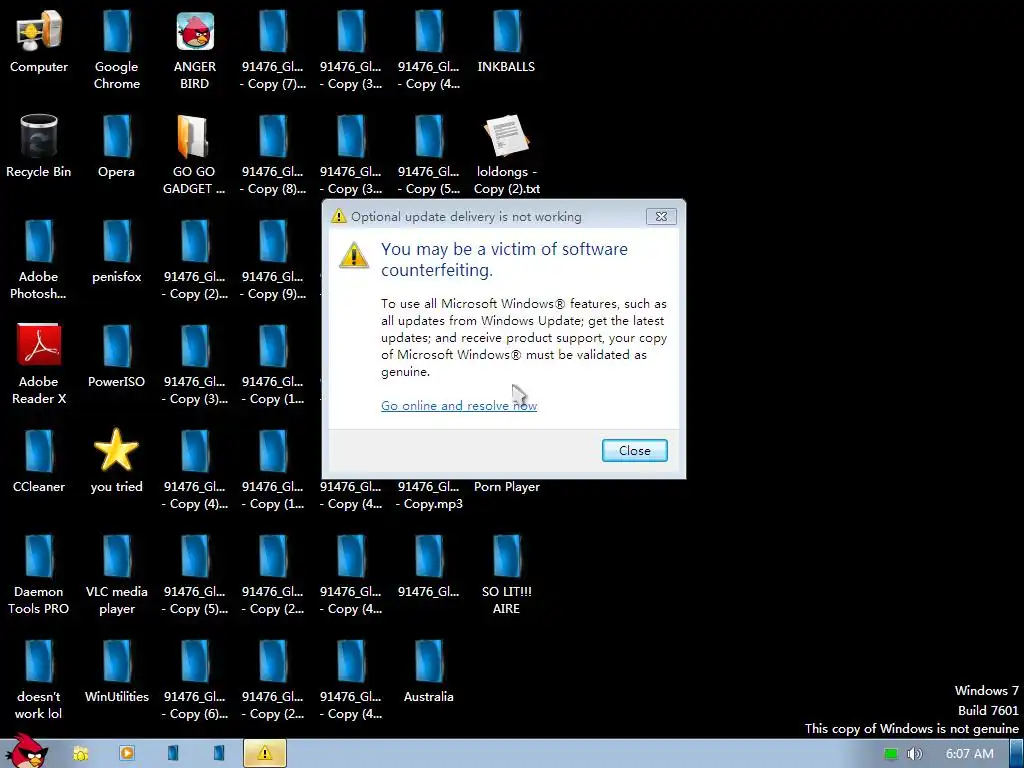Open Windows Media Player from taskbar
1024x768 pixels.
click(x=127, y=754)
